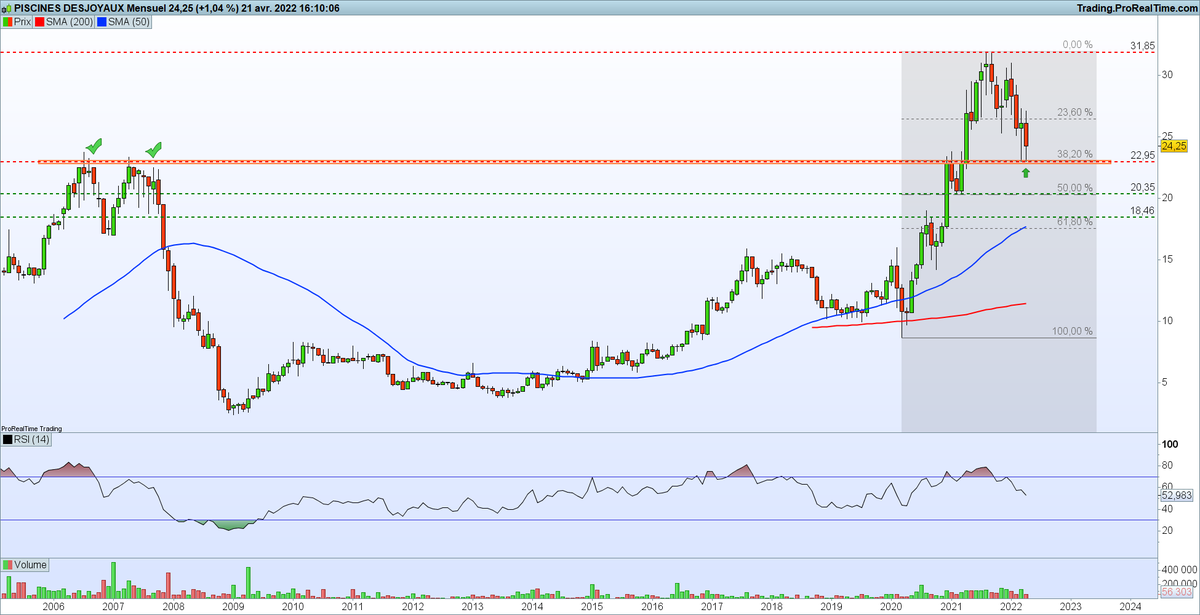Click the candlestick icon in the title bar

pyautogui.click(x=8, y=7)
